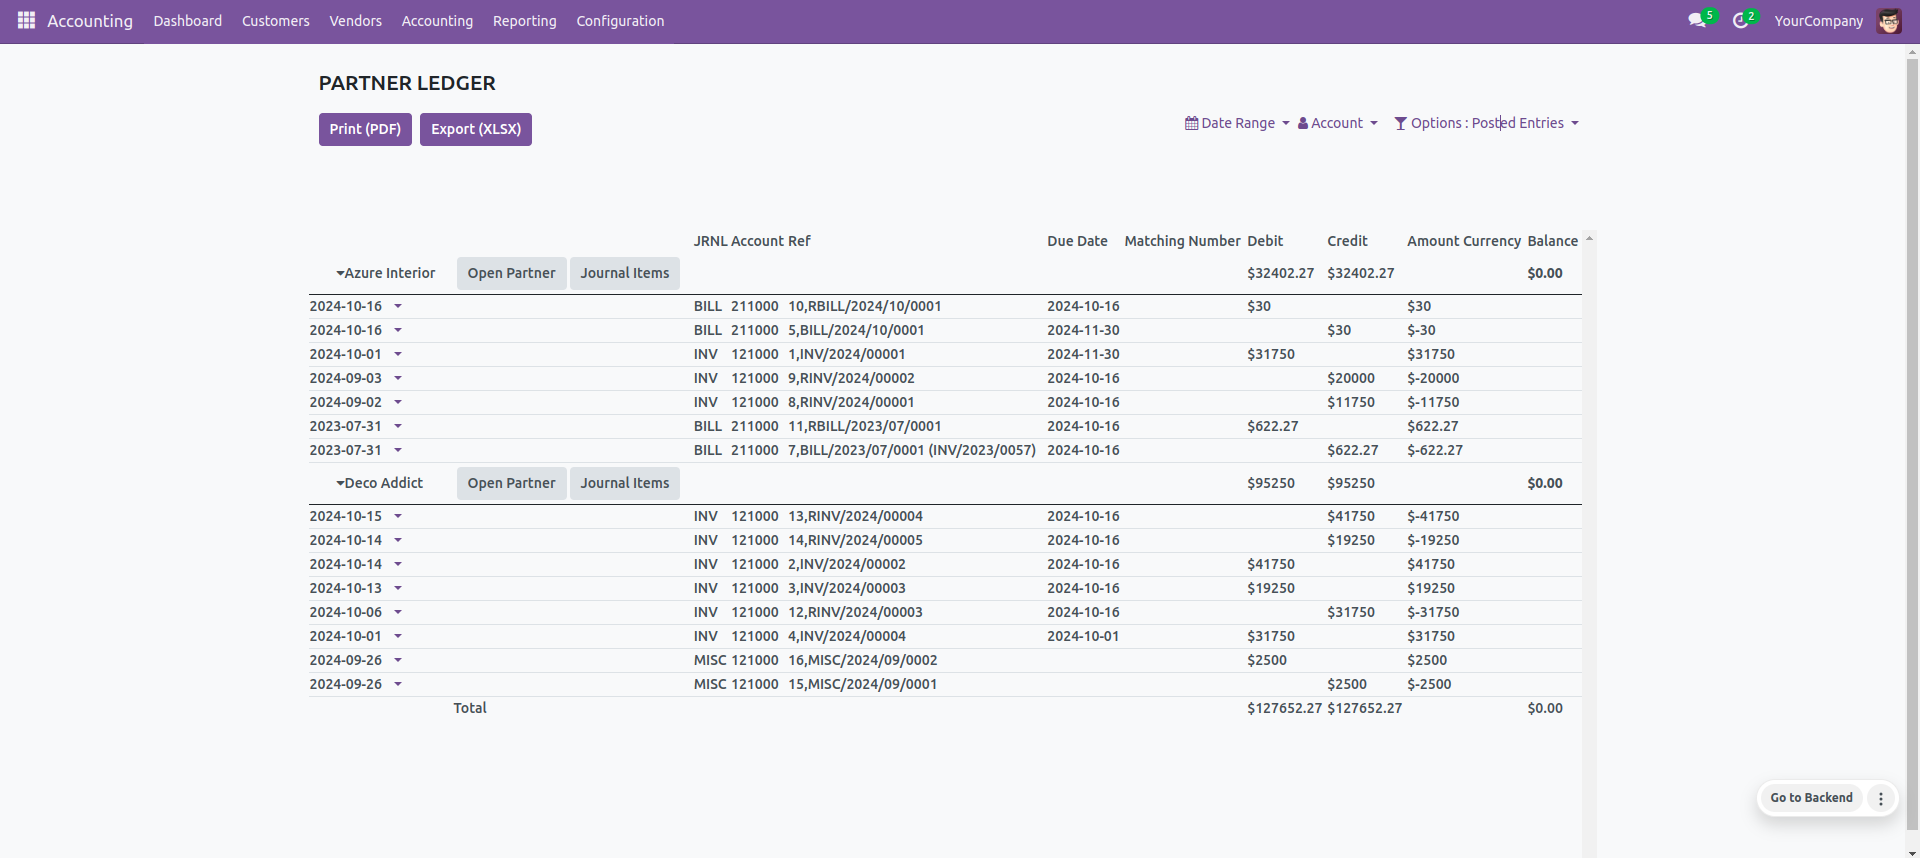Expand caret on the MISC/2024/09/0002 row
1920x858 pixels.
tap(398, 660)
